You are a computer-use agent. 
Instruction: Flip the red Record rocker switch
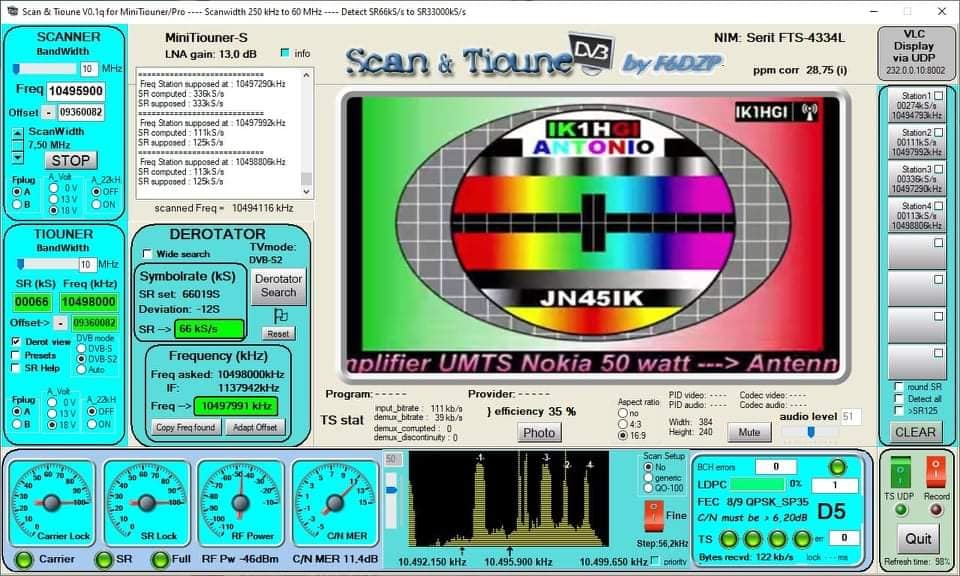click(936, 474)
